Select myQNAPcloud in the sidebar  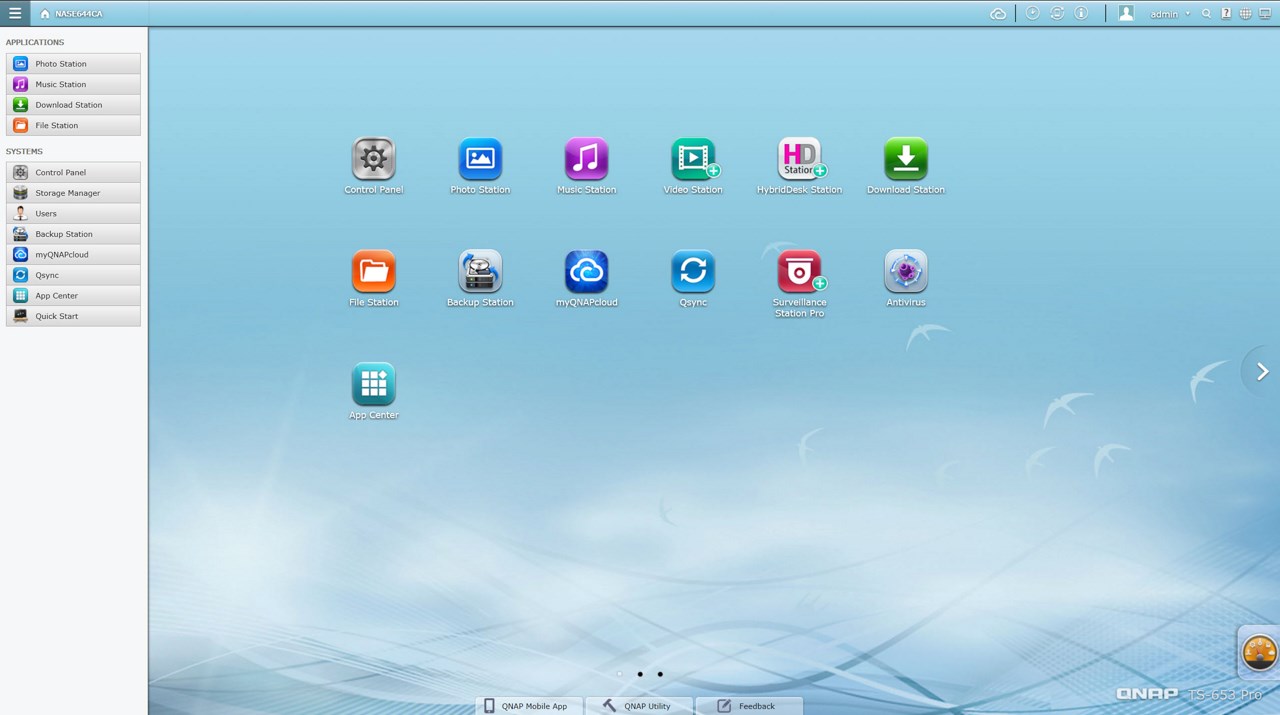pyautogui.click(x=73, y=255)
